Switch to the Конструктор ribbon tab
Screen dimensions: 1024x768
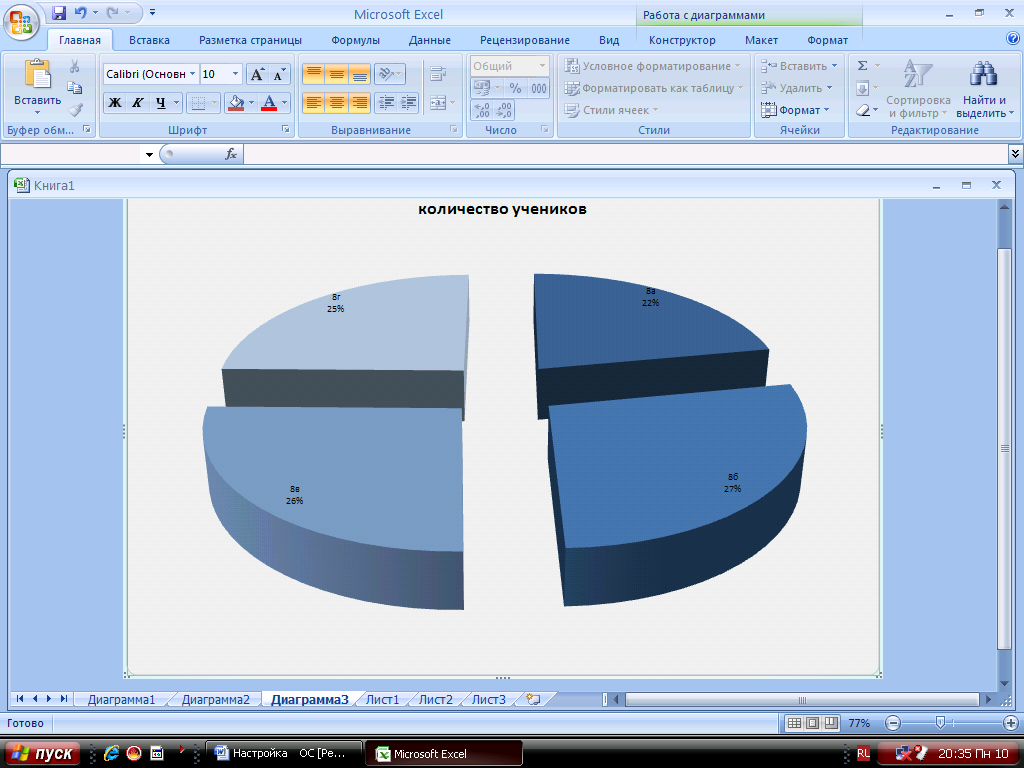[682, 40]
